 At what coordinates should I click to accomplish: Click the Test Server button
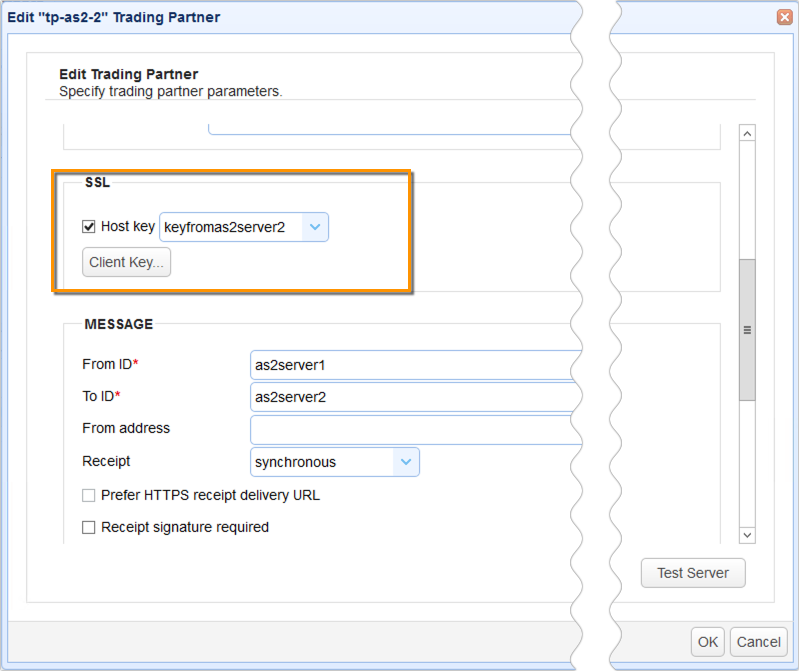click(x=693, y=573)
